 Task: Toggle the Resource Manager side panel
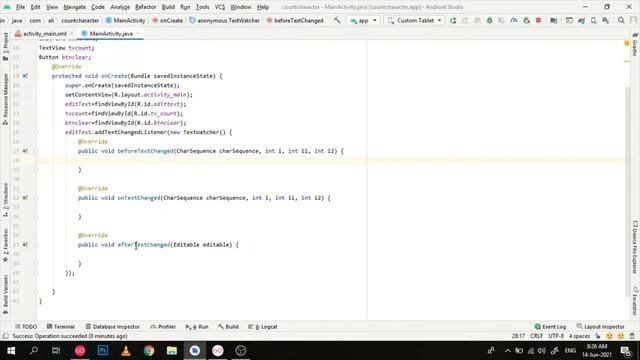point(5,99)
